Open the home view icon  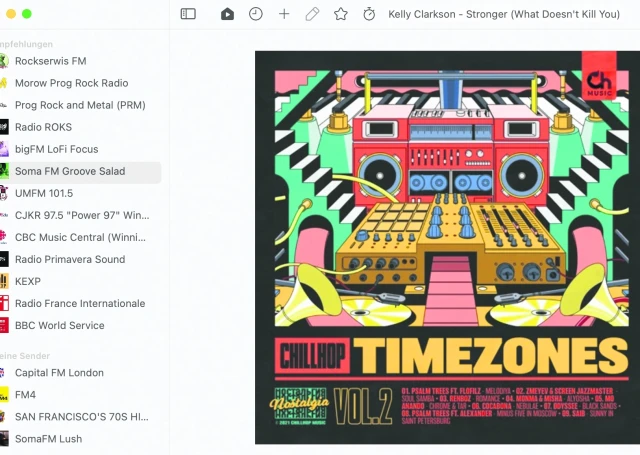[x=227, y=14]
